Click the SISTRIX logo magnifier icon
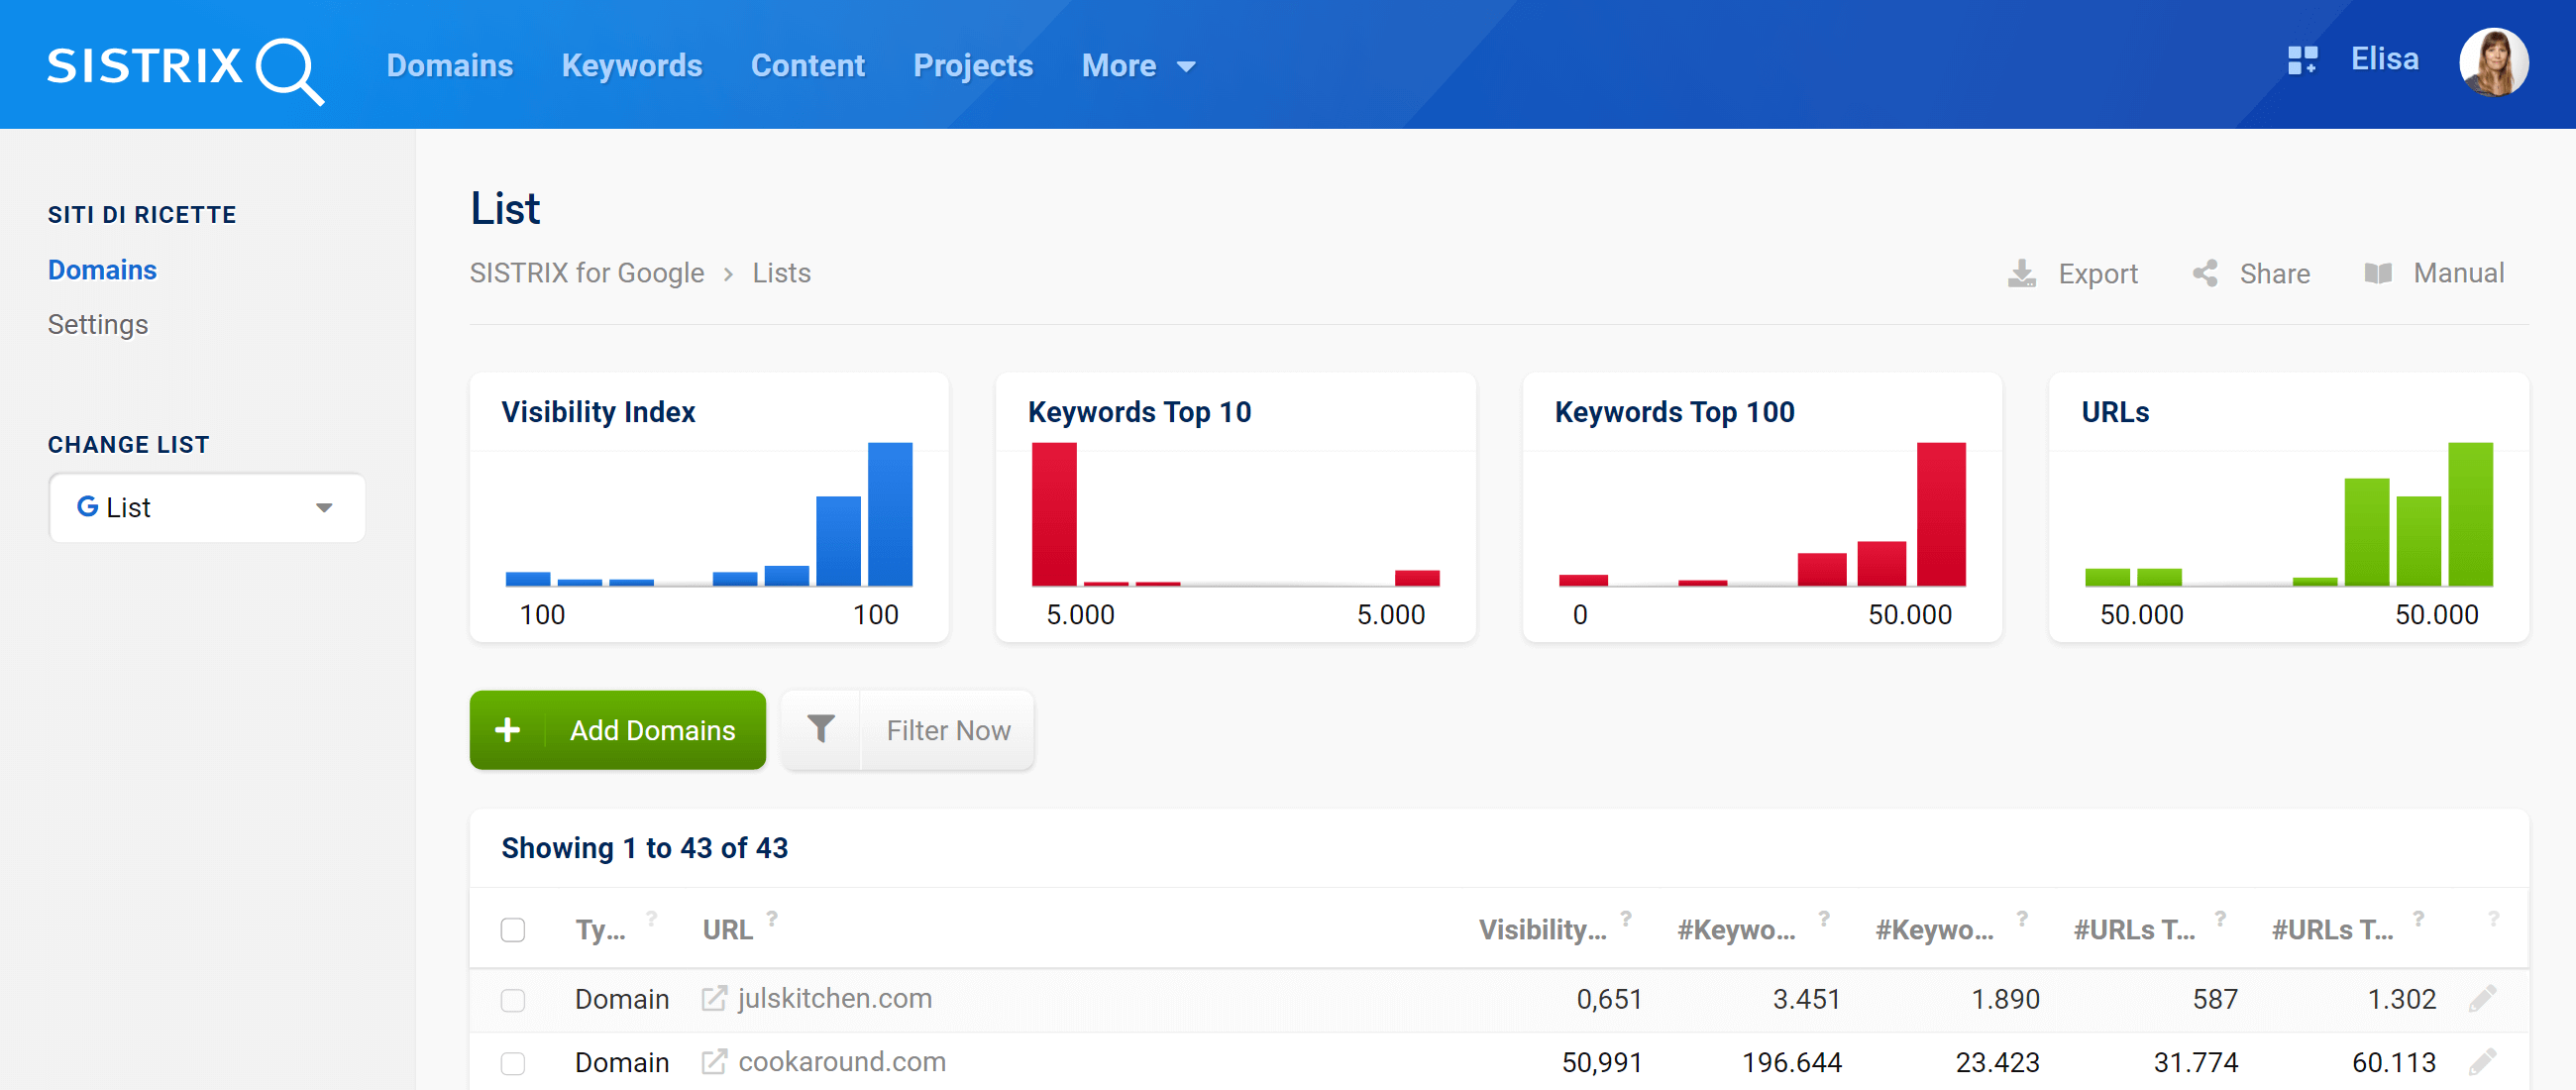2576x1090 pixels. click(x=289, y=70)
